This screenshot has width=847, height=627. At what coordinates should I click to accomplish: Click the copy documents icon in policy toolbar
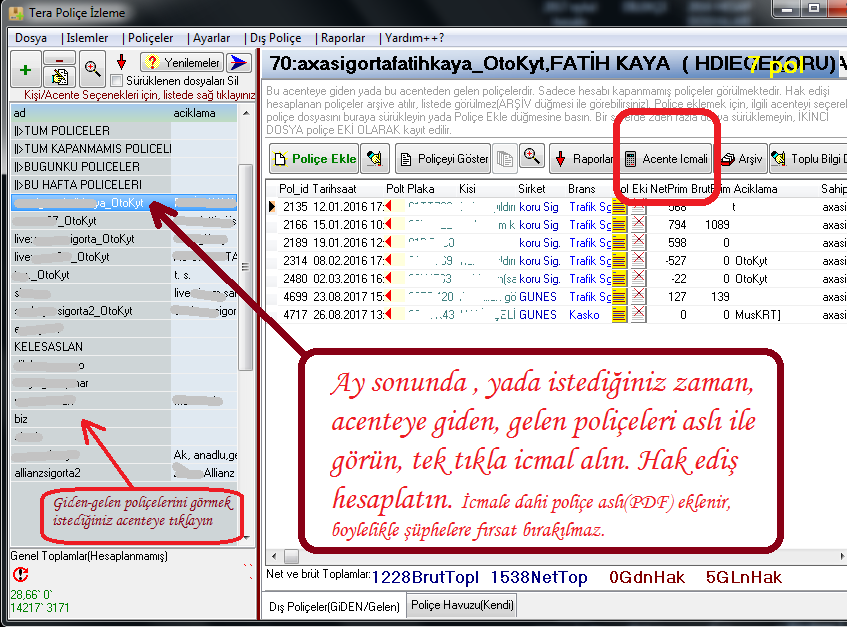pos(505,159)
